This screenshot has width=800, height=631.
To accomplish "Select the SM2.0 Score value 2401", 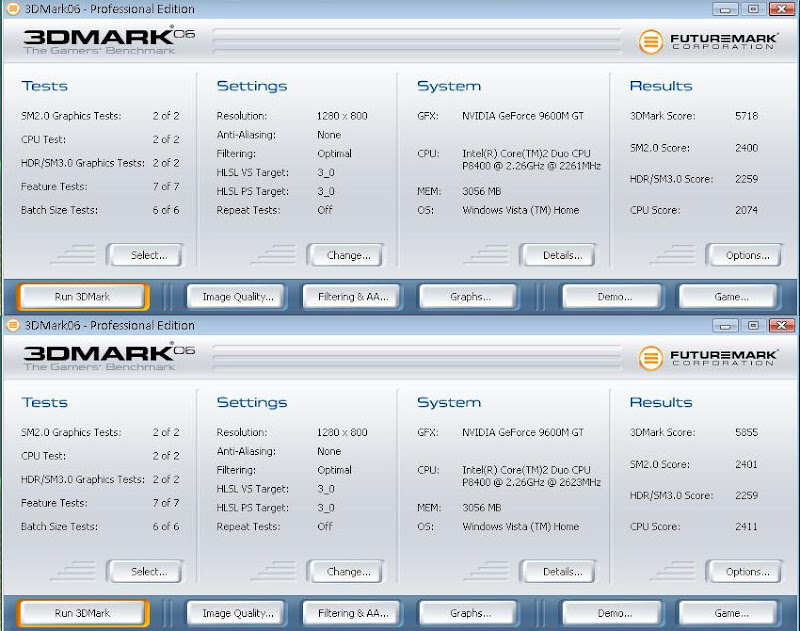I will pos(746,464).
